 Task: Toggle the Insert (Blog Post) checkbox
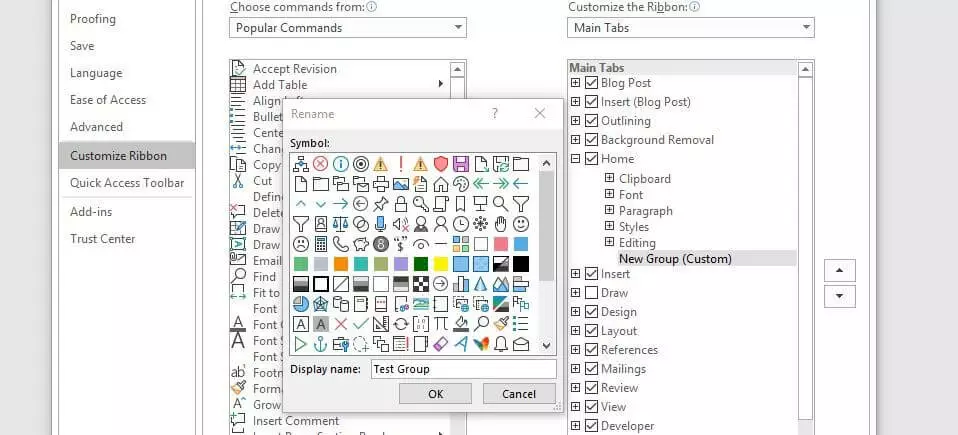click(591, 102)
